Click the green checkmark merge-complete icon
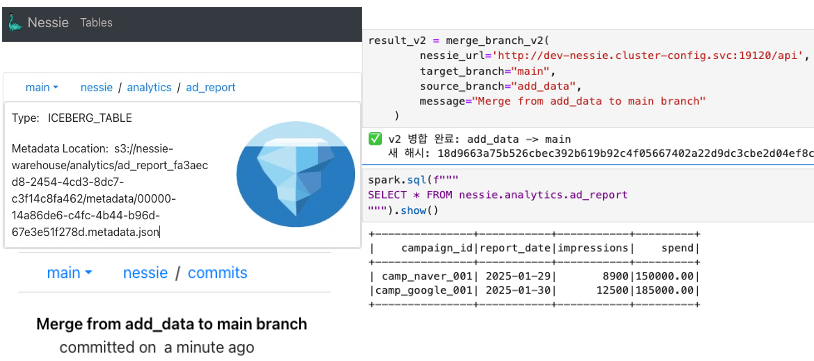The height and width of the screenshot is (361, 814). pyautogui.click(x=375, y=139)
